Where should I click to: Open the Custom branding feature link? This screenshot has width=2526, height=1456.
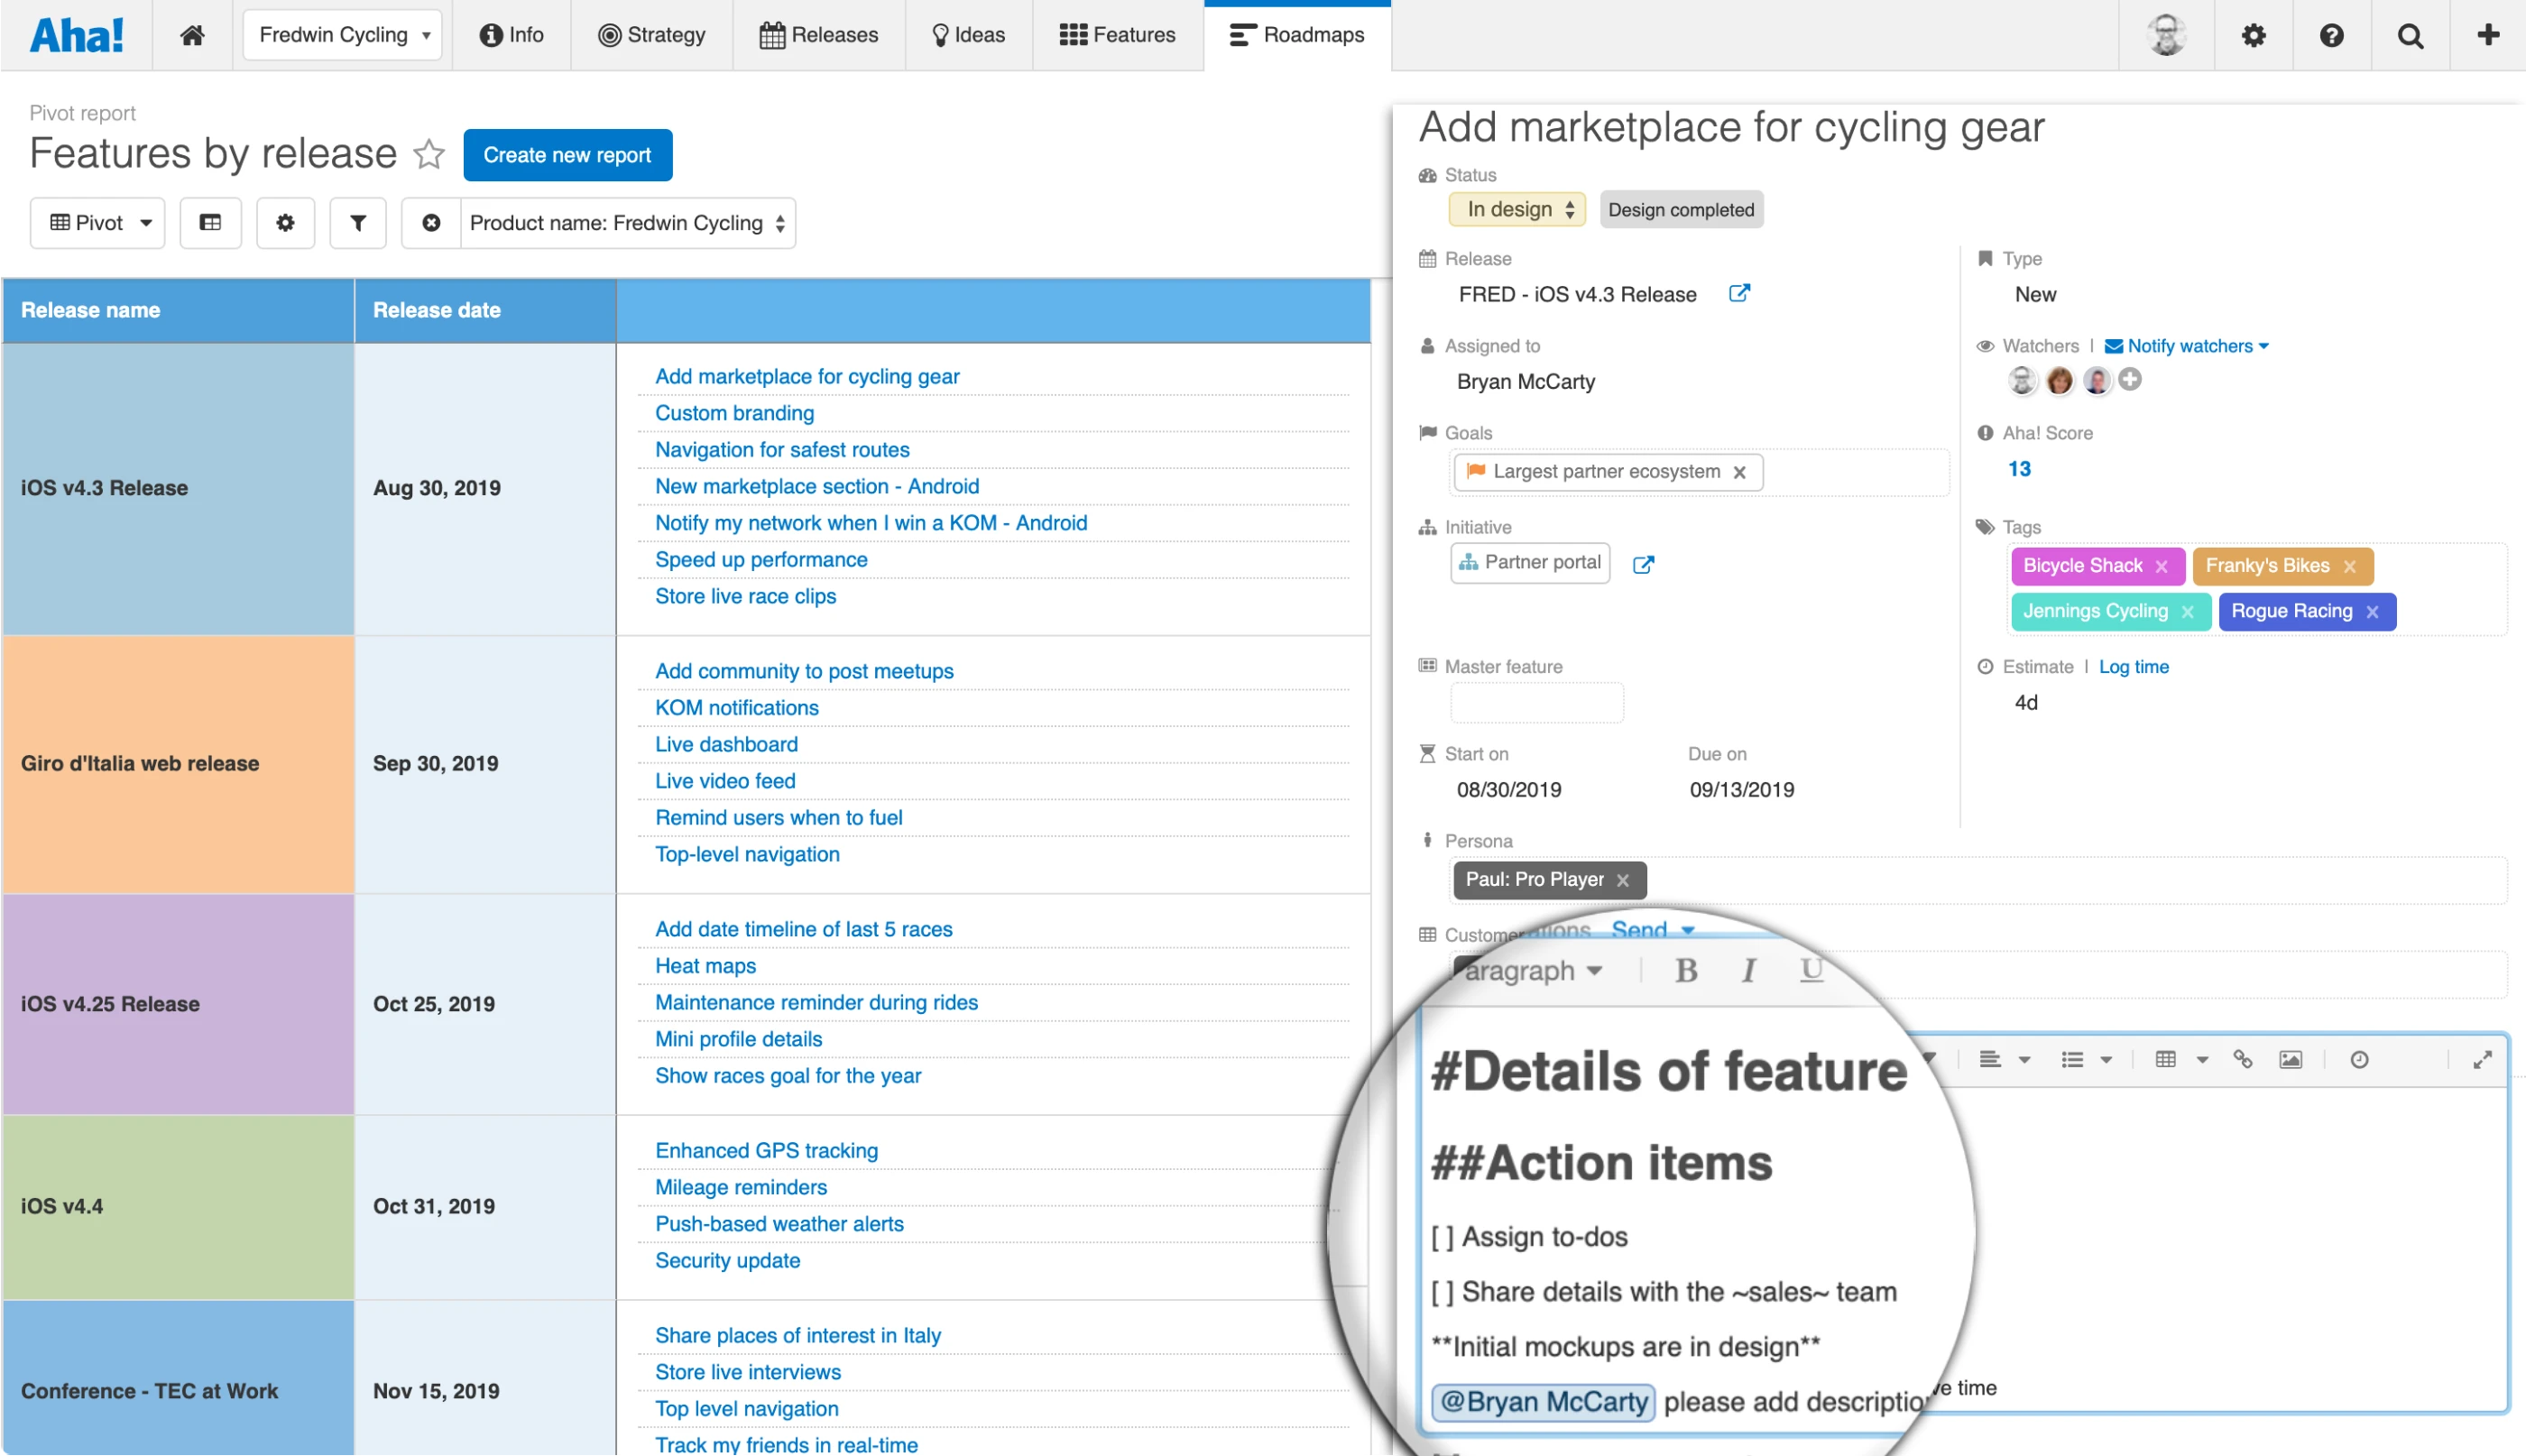pos(734,413)
